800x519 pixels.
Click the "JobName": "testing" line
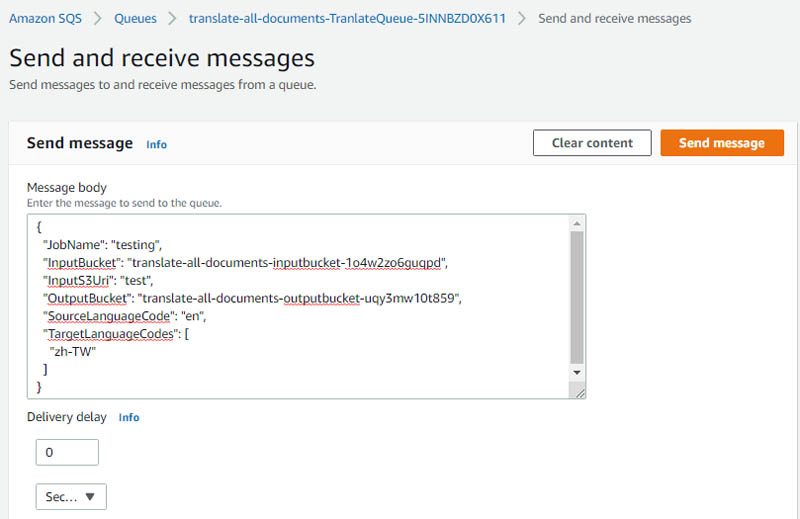coord(103,245)
